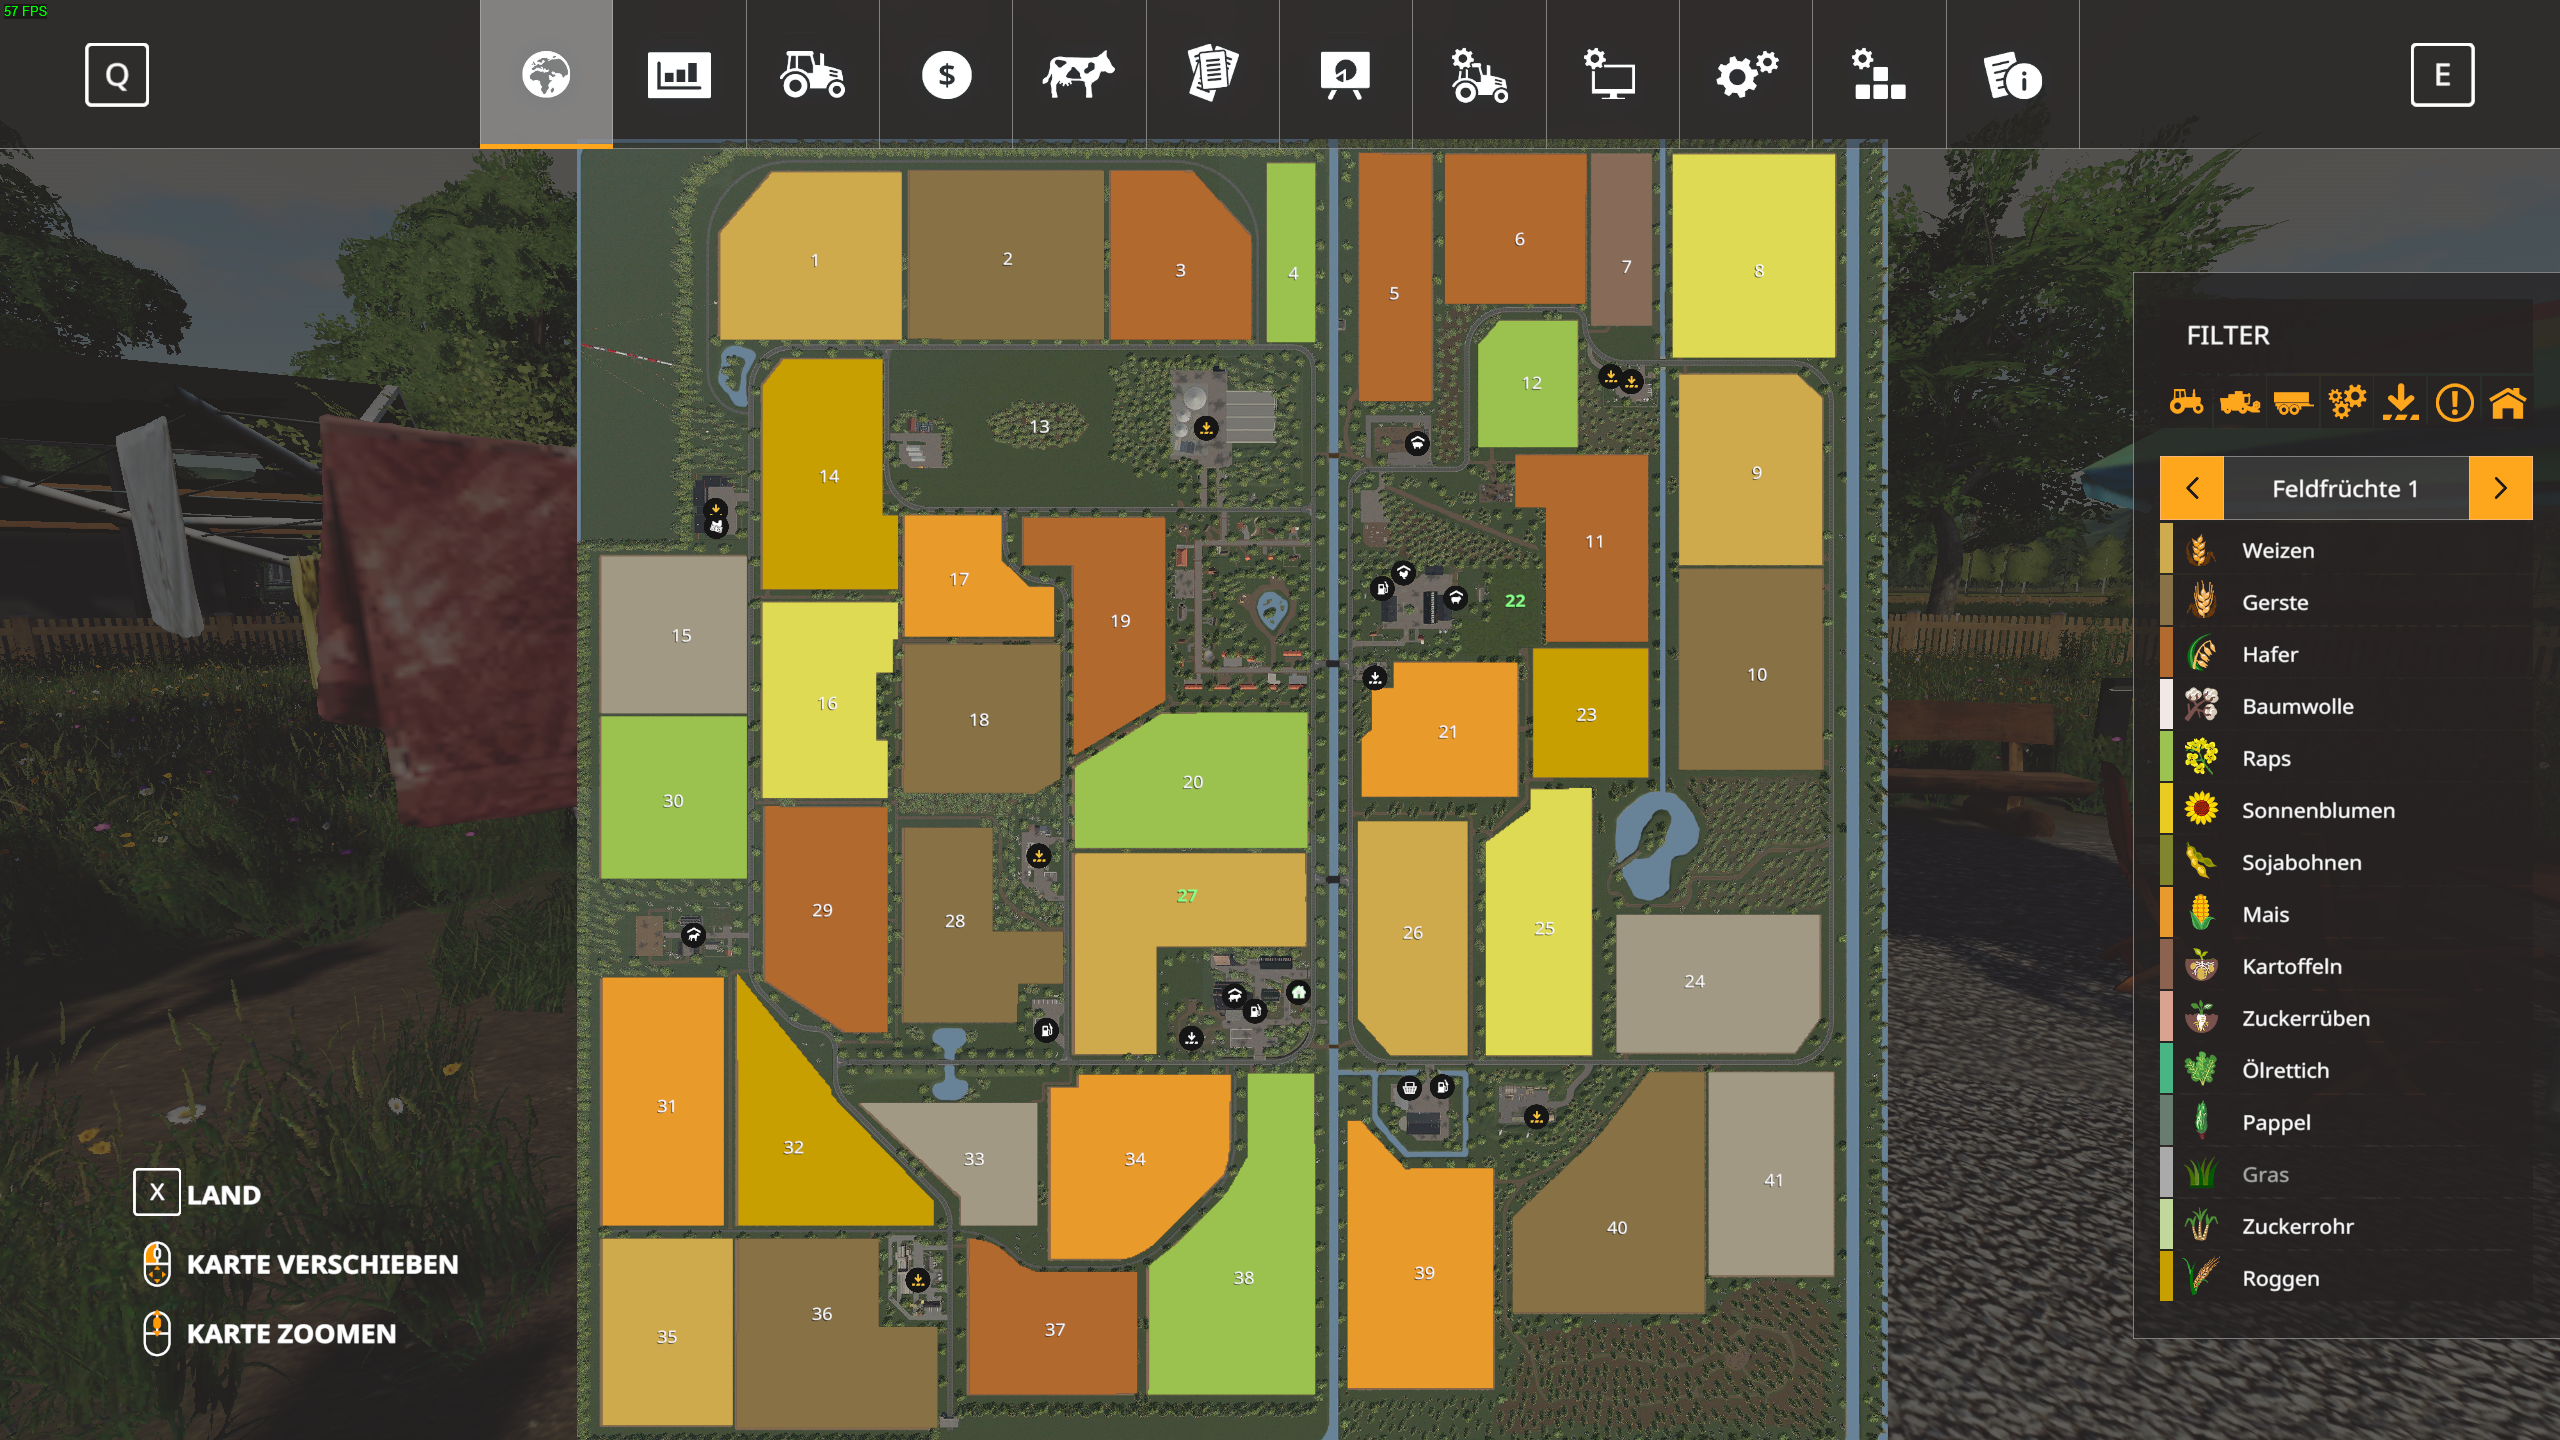
Task: Click the X Land key button
Action: pos(157,1192)
